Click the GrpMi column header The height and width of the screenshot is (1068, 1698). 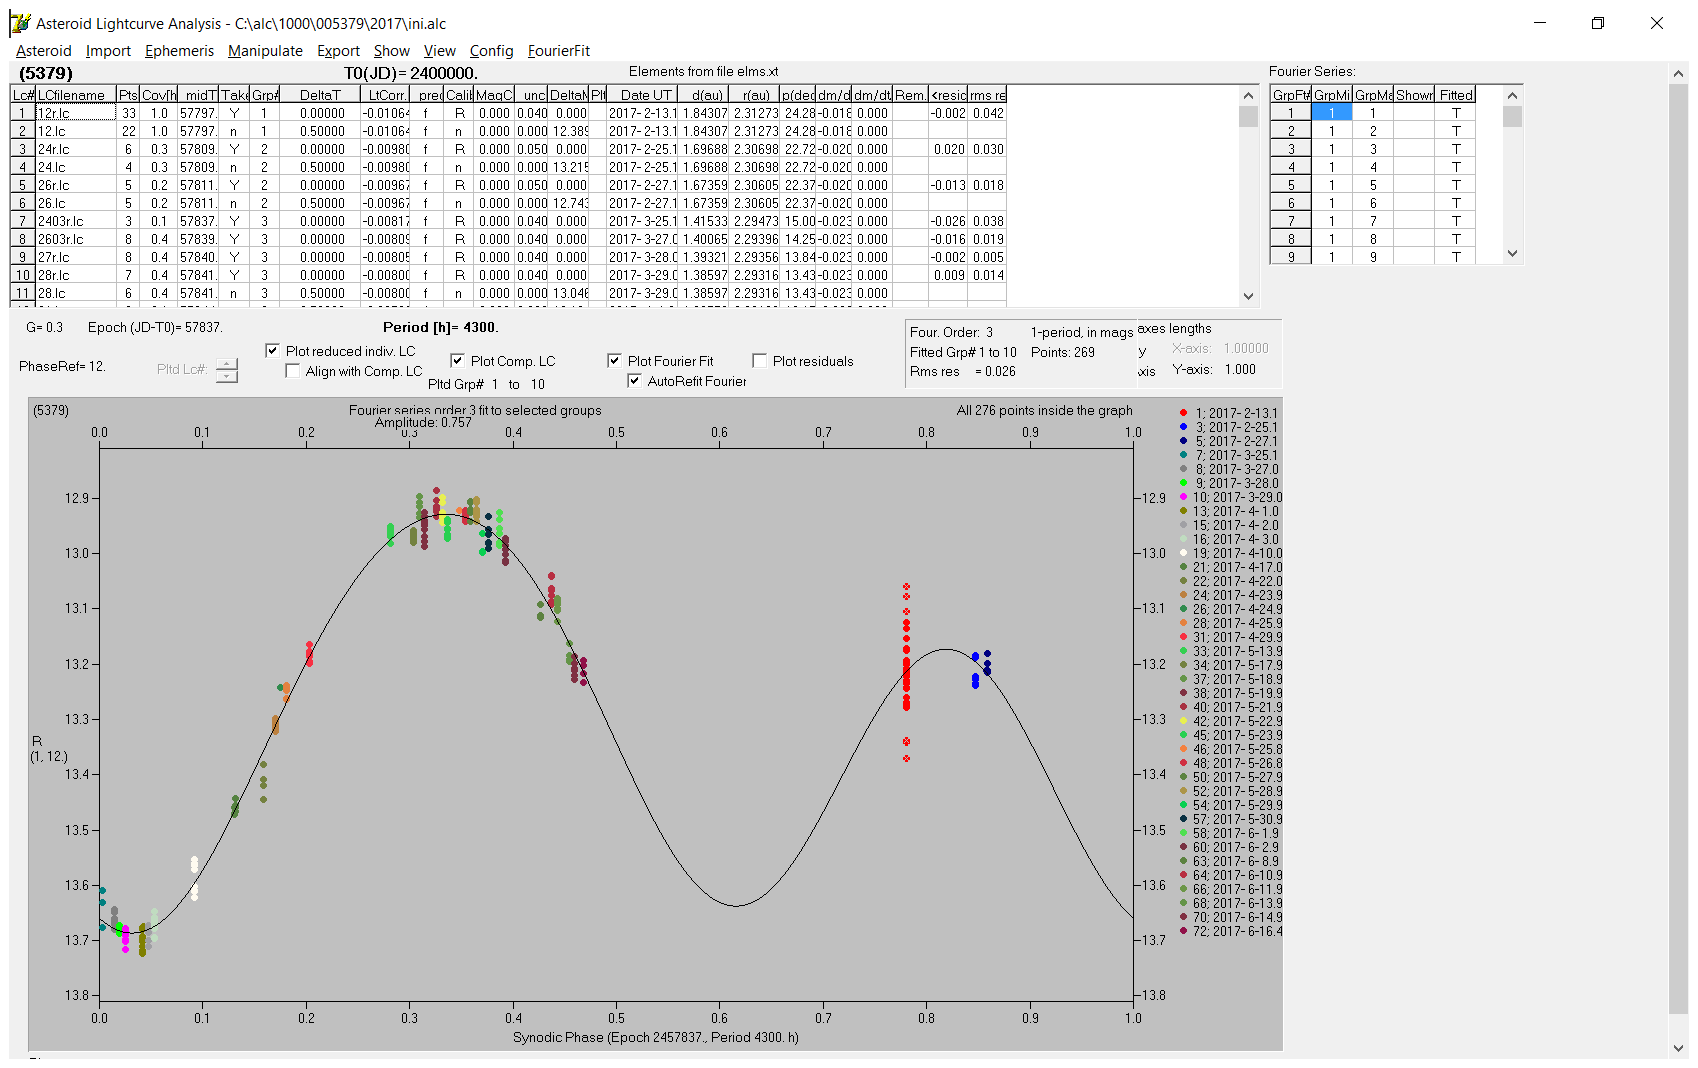coord(1332,95)
